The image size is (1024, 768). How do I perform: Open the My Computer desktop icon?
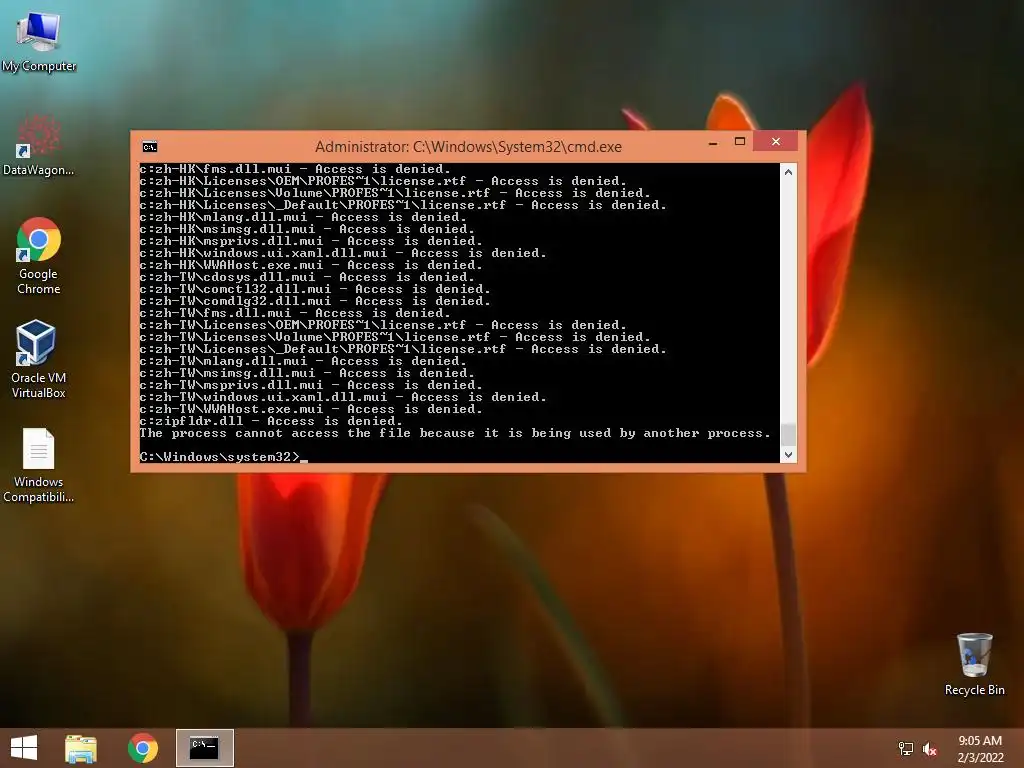click(39, 40)
